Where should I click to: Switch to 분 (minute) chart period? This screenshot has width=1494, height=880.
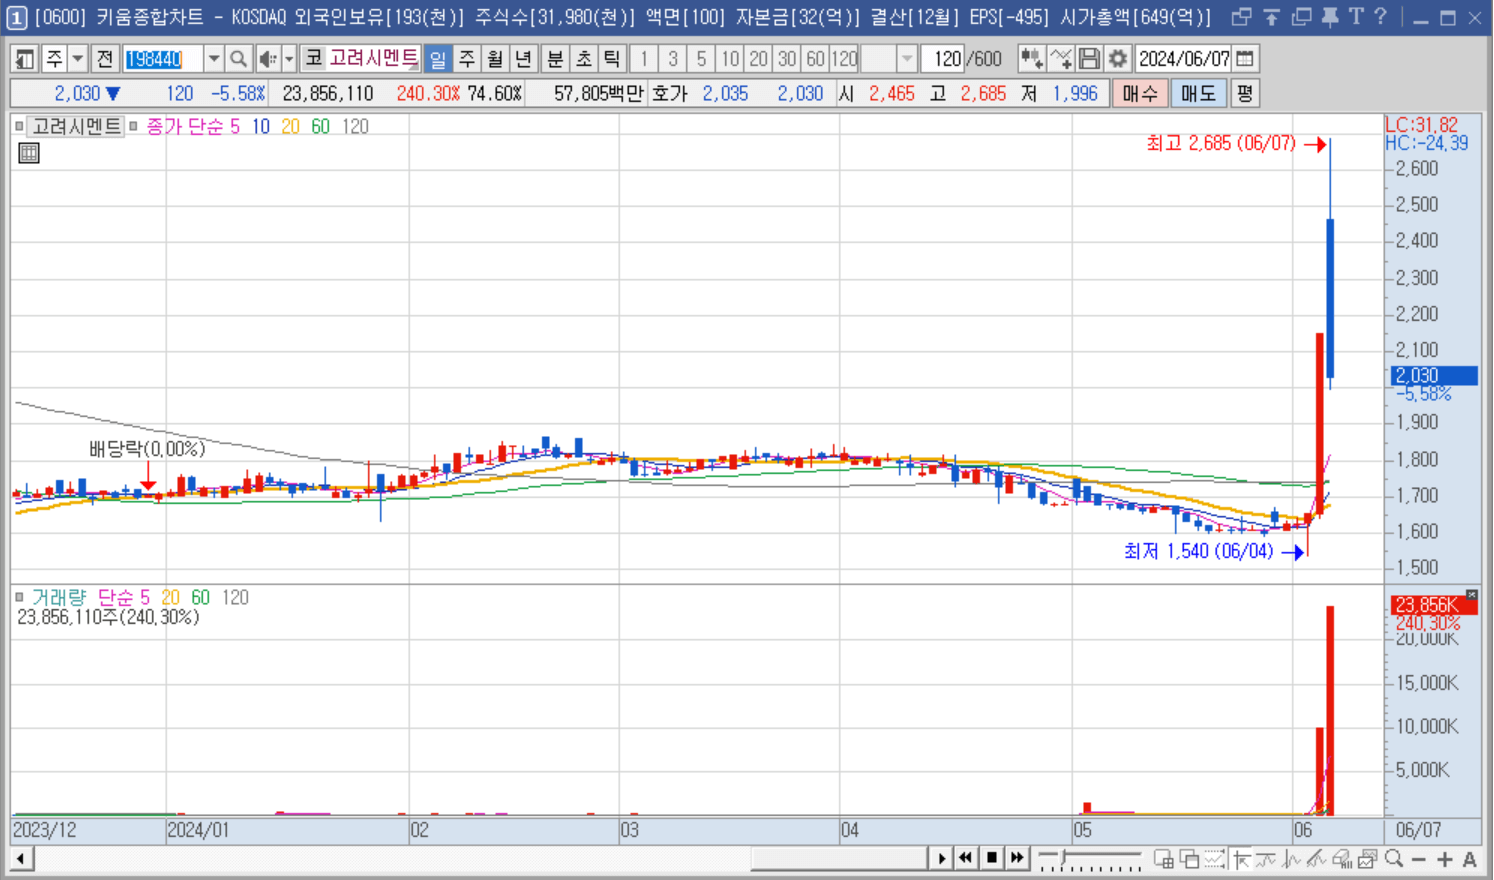click(x=555, y=59)
